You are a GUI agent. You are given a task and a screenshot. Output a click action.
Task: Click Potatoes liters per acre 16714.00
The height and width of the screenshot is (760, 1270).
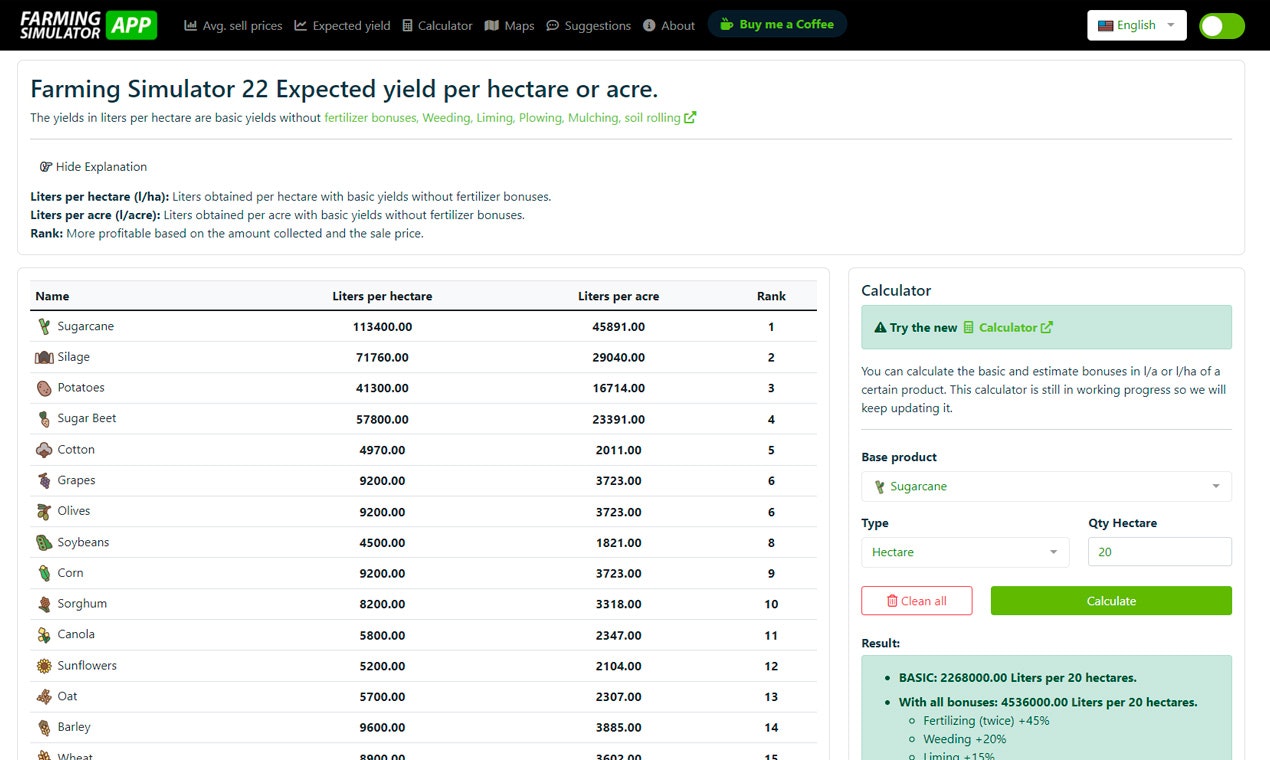[618, 388]
